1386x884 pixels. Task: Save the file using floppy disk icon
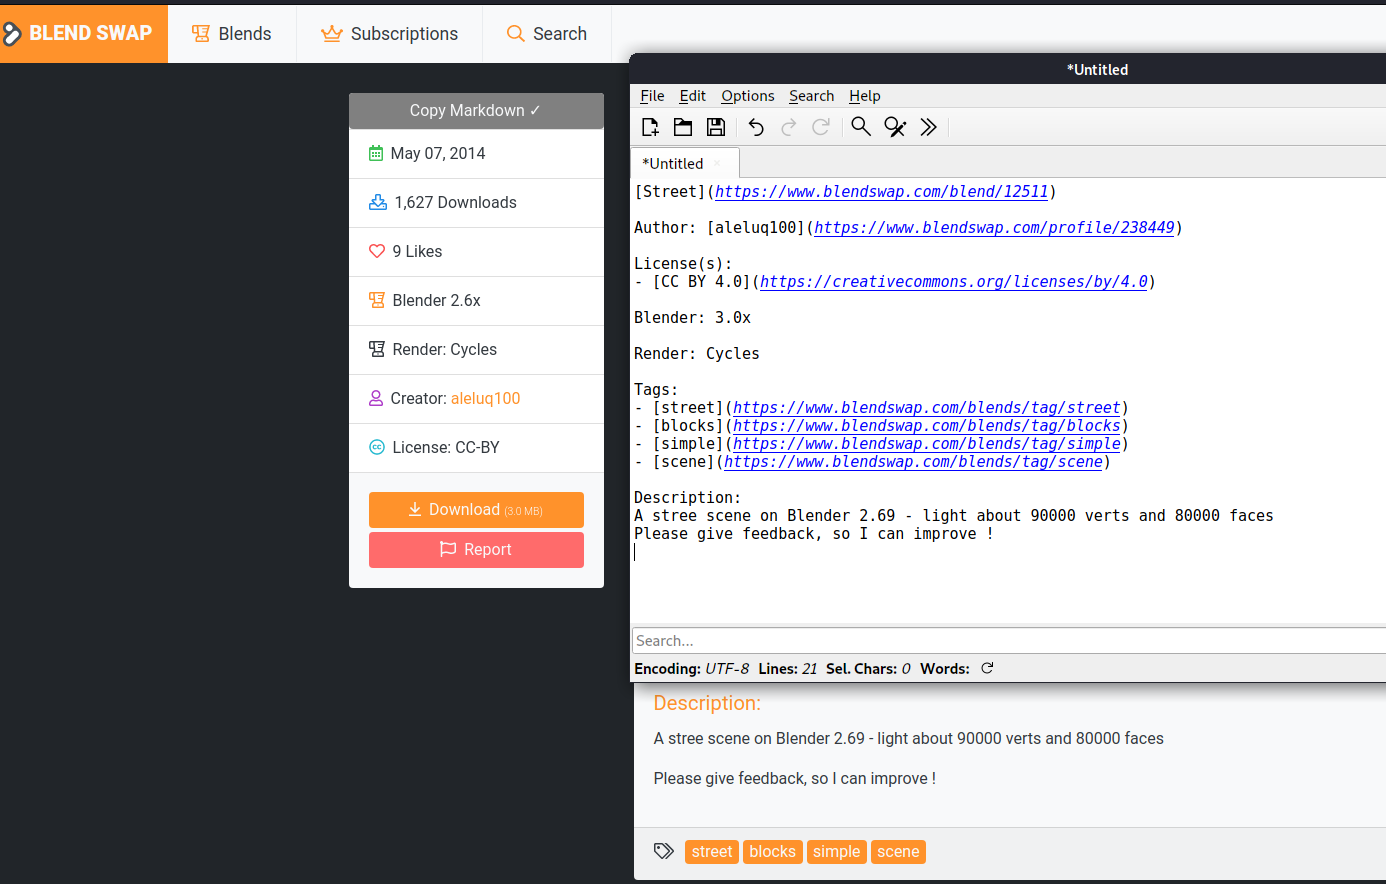pyautogui.click(x=716, y=127)
